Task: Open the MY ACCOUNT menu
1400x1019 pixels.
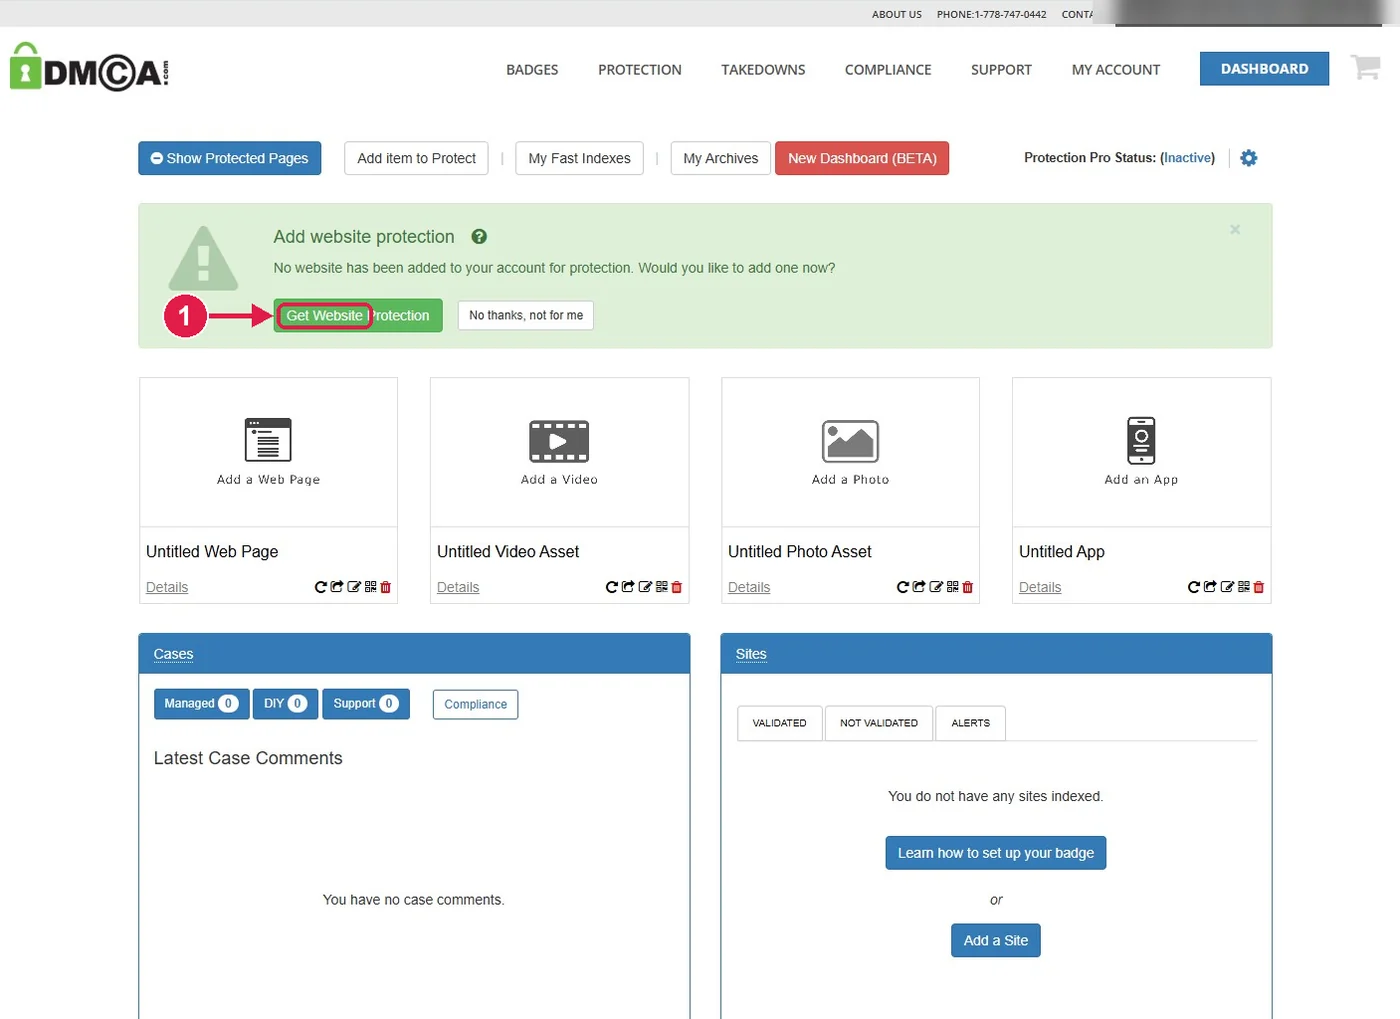Action: pyautogui.click(x=1116, y=70)
